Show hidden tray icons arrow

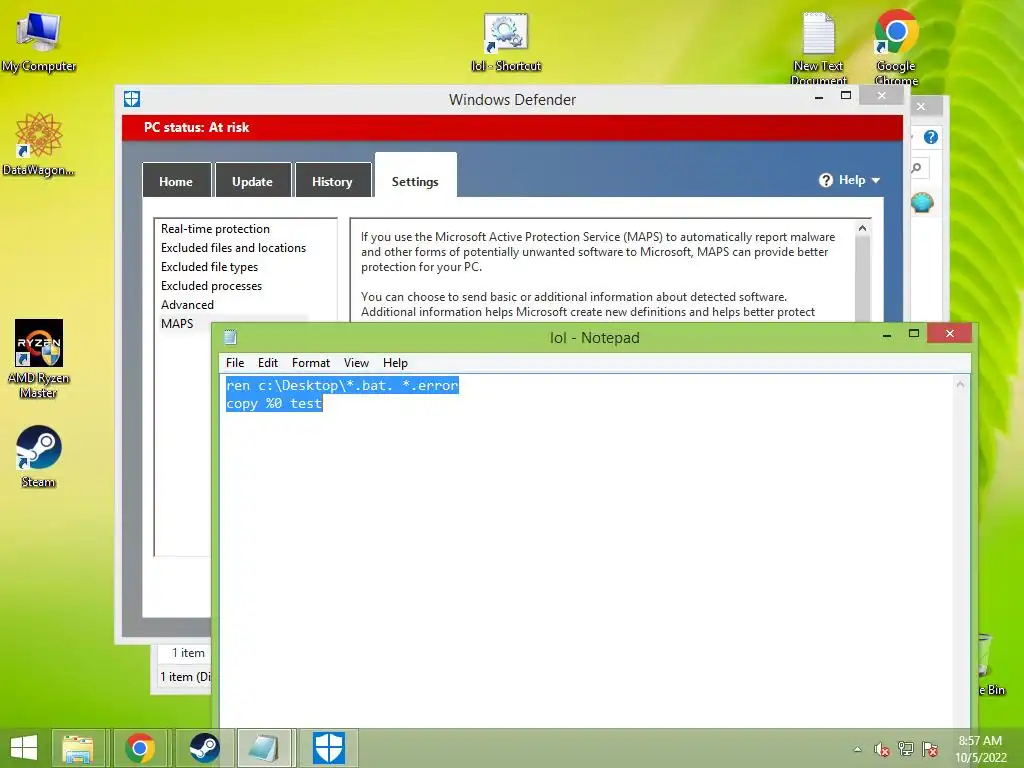click(857, 749)
